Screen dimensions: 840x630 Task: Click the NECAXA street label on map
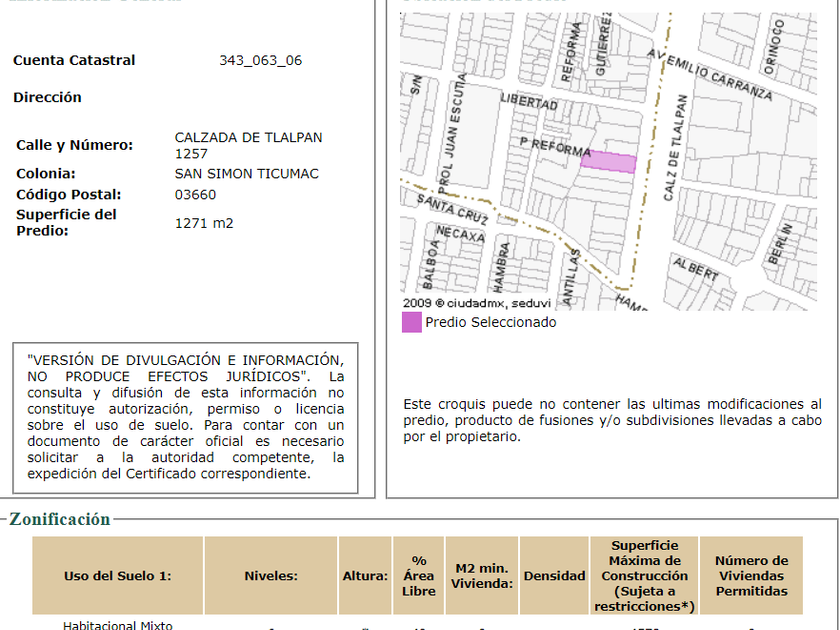pyautogui.click(x=460, y=234)
